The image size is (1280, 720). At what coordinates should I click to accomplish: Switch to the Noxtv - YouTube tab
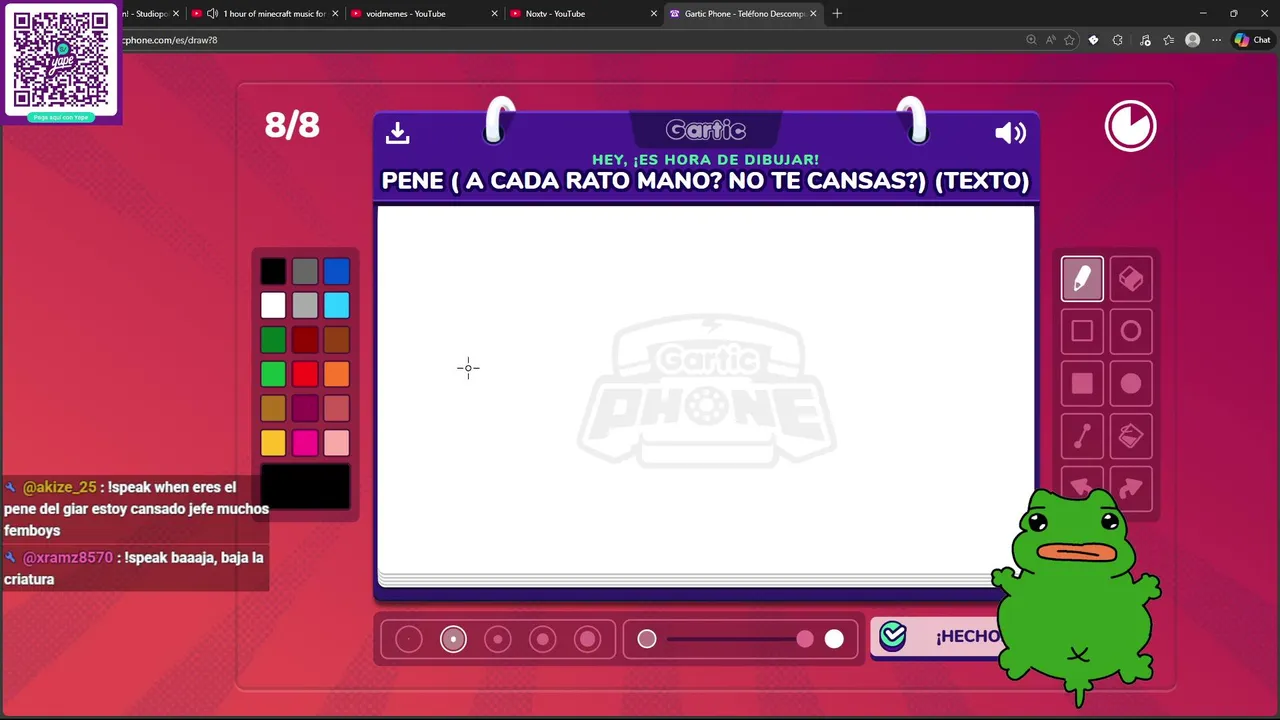click(583, 14)
